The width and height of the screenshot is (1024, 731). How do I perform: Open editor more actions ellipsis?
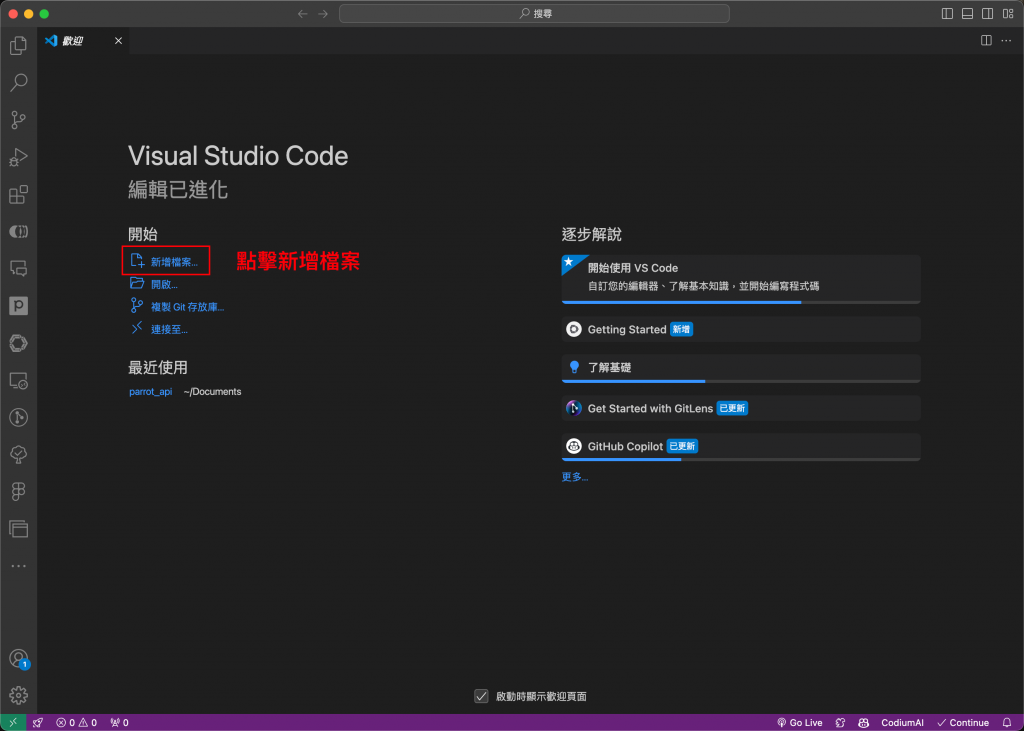(1006, 41)
